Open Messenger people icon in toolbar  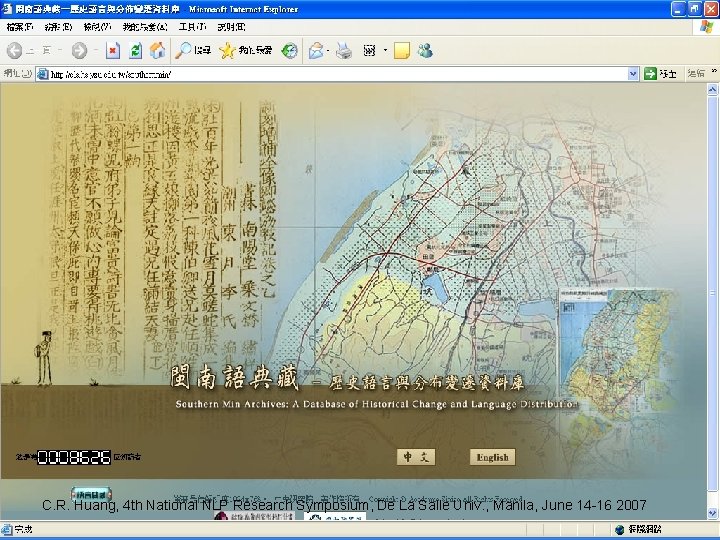[425, 51]
